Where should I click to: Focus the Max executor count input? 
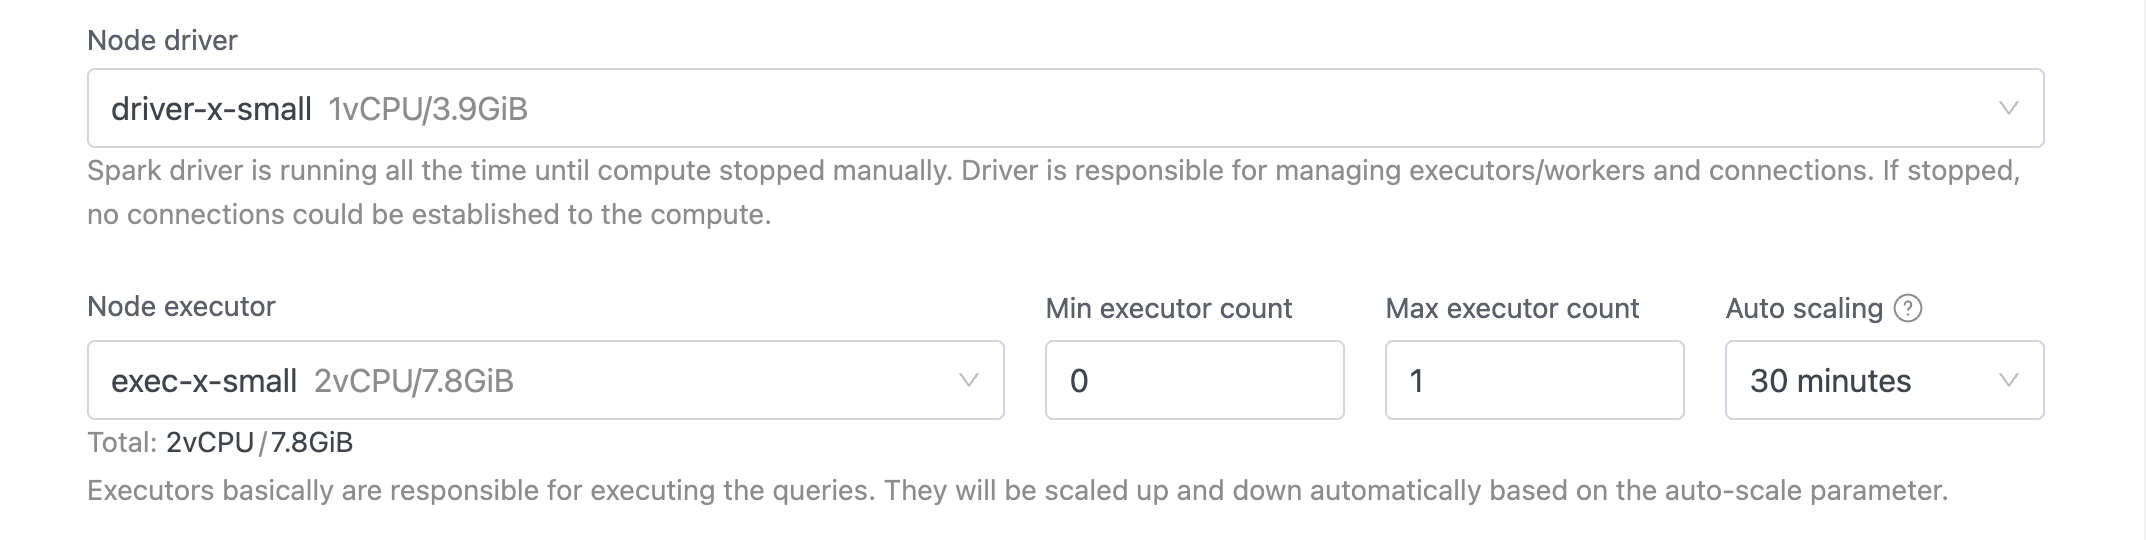1534,380
